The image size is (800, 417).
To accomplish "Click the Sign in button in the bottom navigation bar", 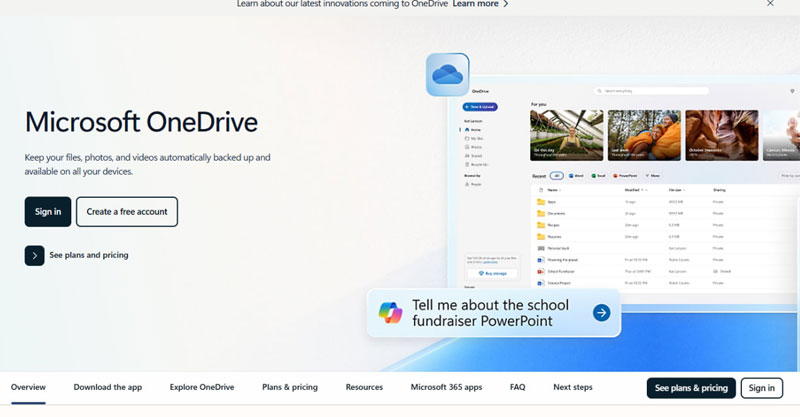I will [762, 388].
